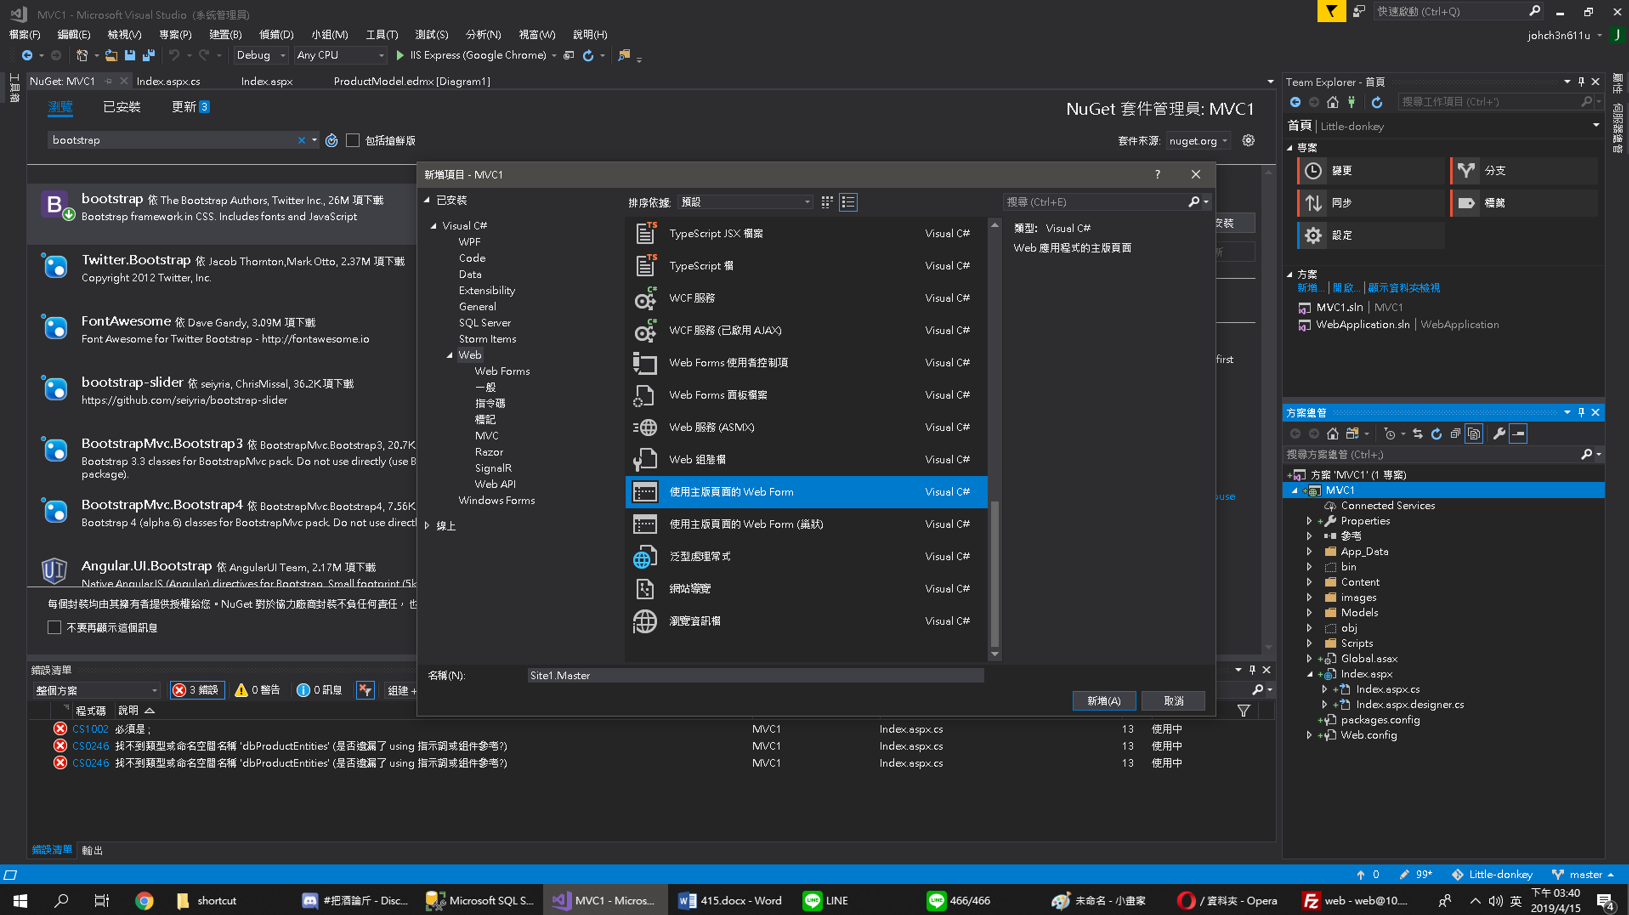Switch dialog to medium icons view

click(827, 202)
